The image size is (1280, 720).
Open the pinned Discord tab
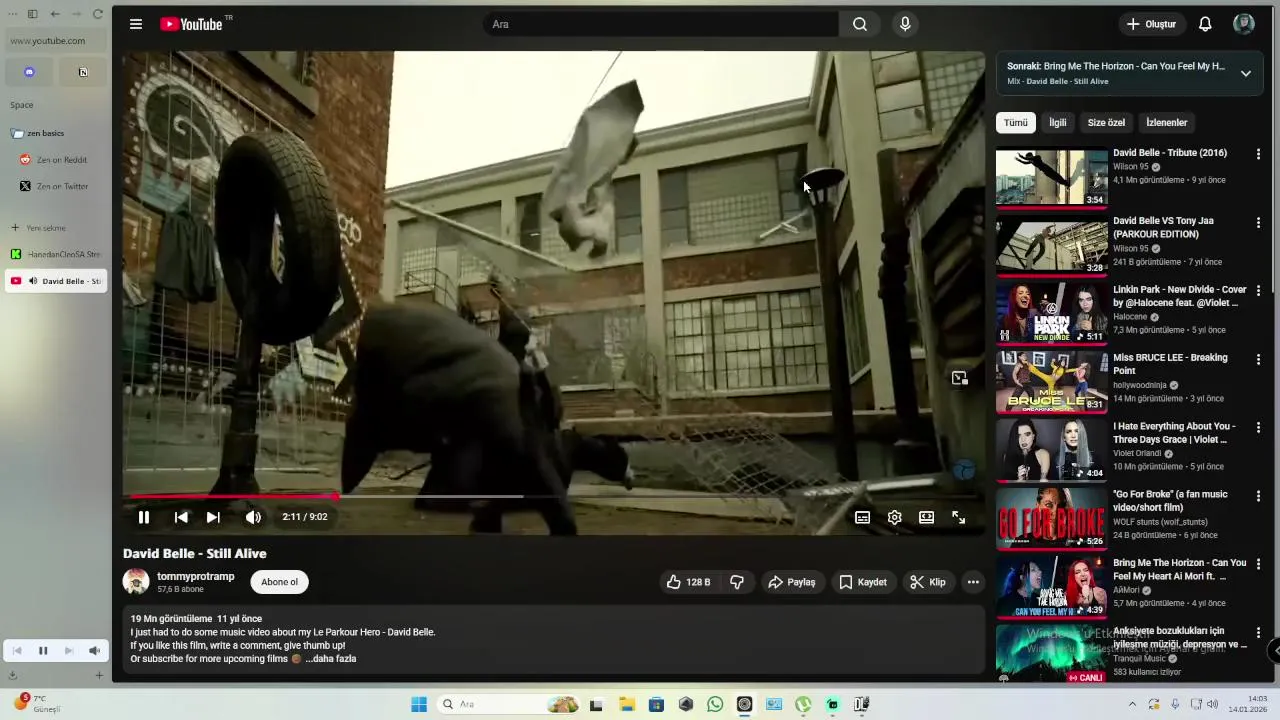click(x=29, y=72)
